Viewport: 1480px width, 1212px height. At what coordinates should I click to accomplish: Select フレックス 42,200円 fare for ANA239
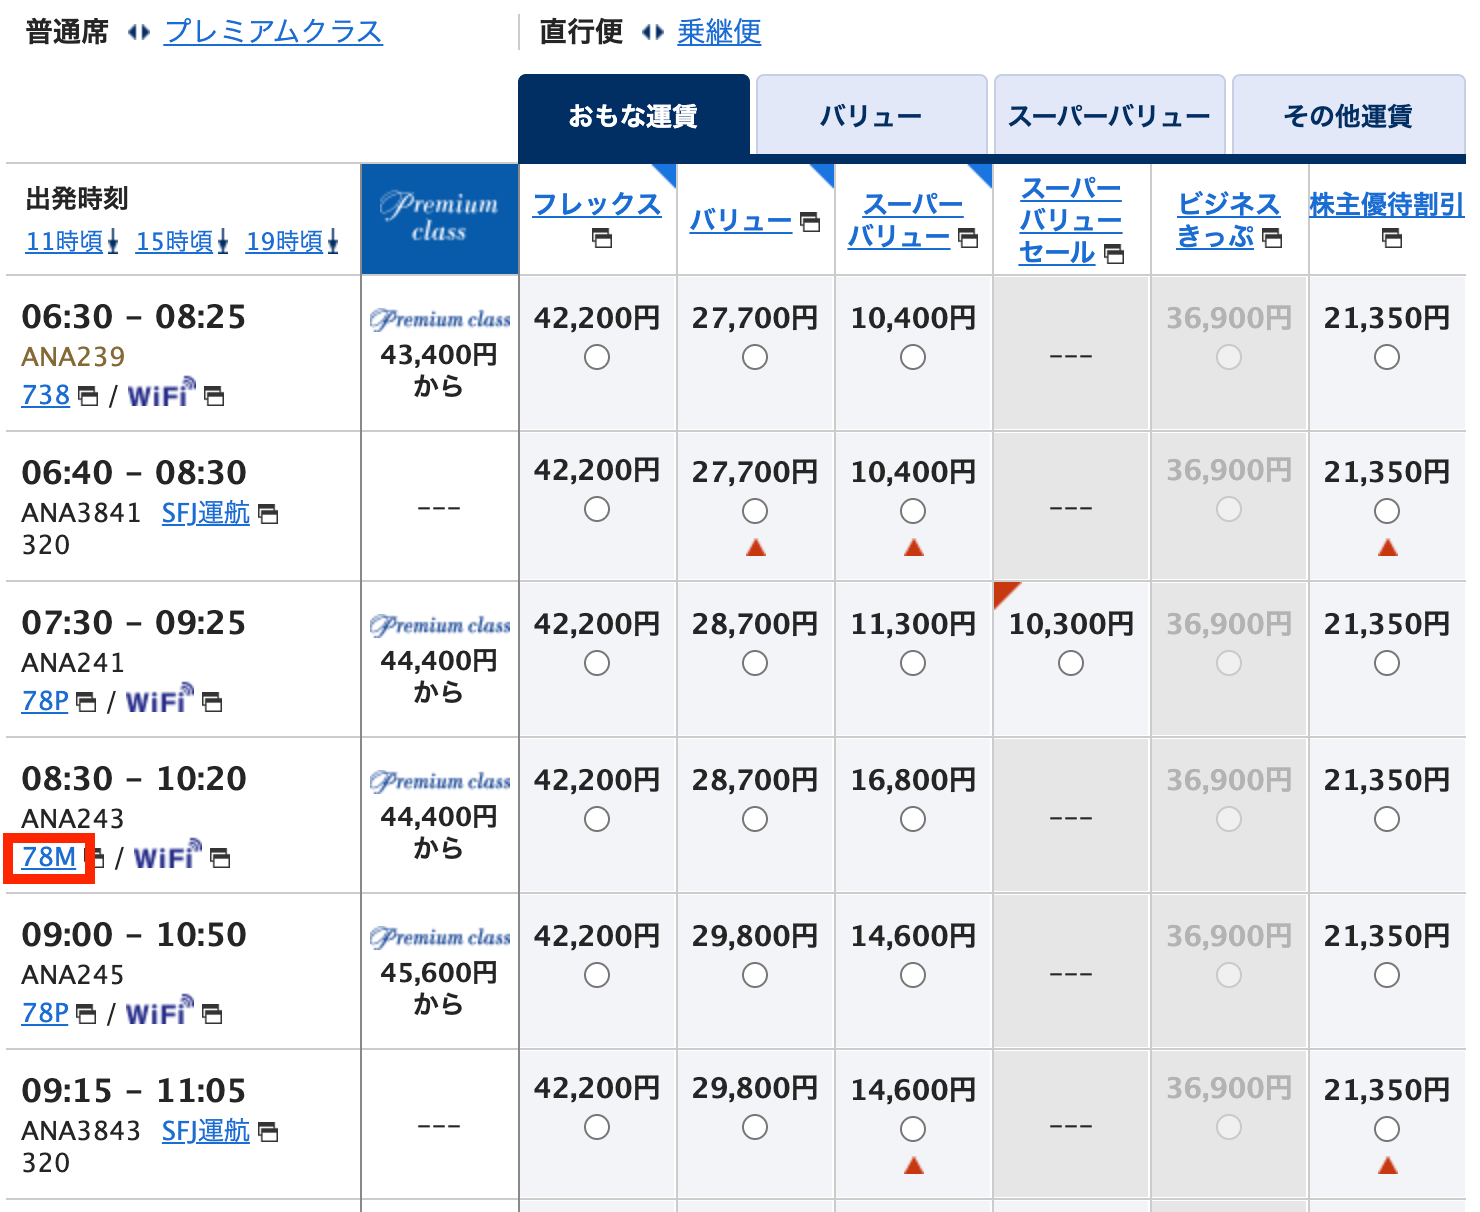coord(597,357)
